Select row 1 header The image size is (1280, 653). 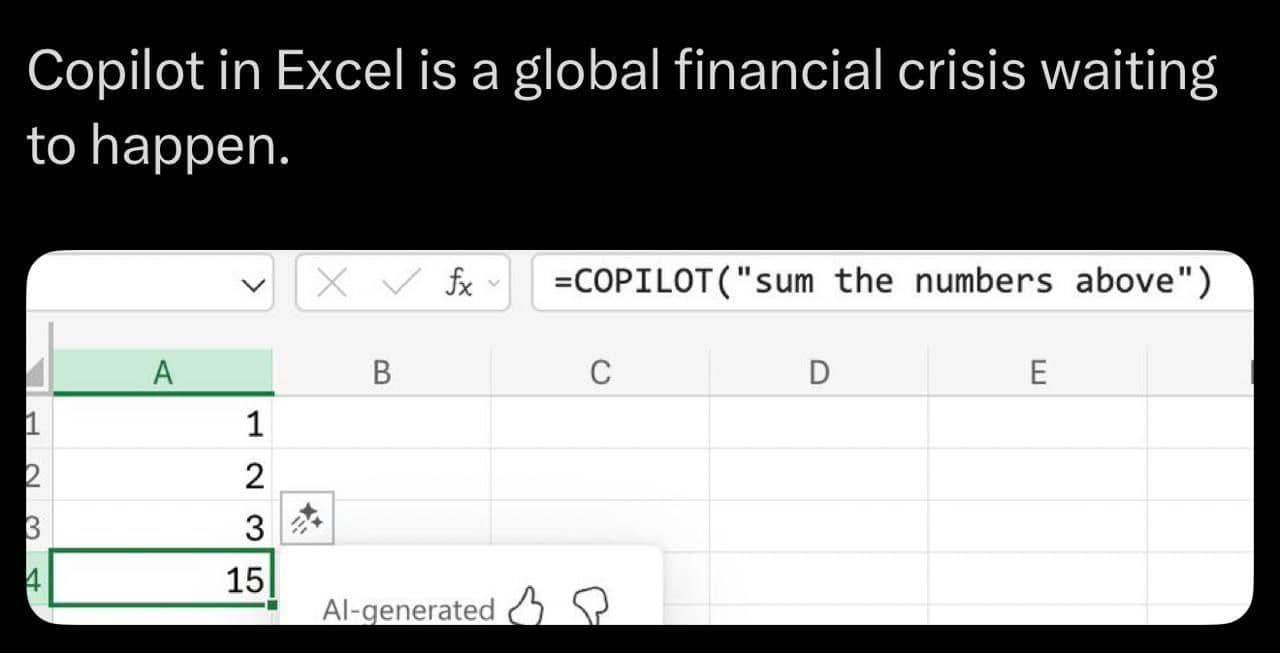click(x=32, y=424)
